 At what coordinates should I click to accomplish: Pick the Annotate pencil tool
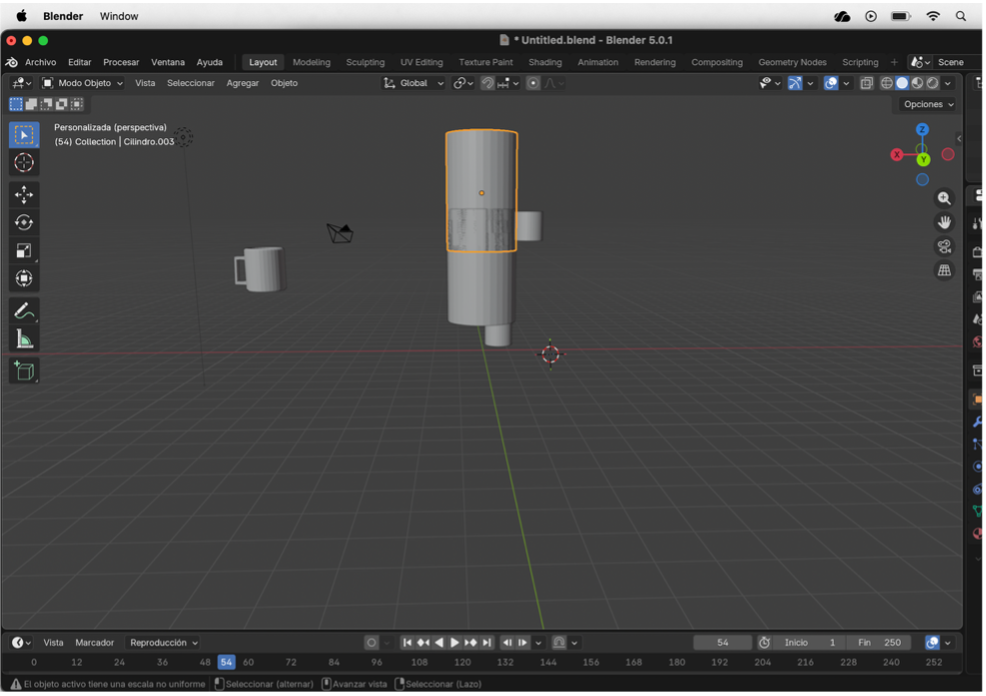click(x=24, y=312)
